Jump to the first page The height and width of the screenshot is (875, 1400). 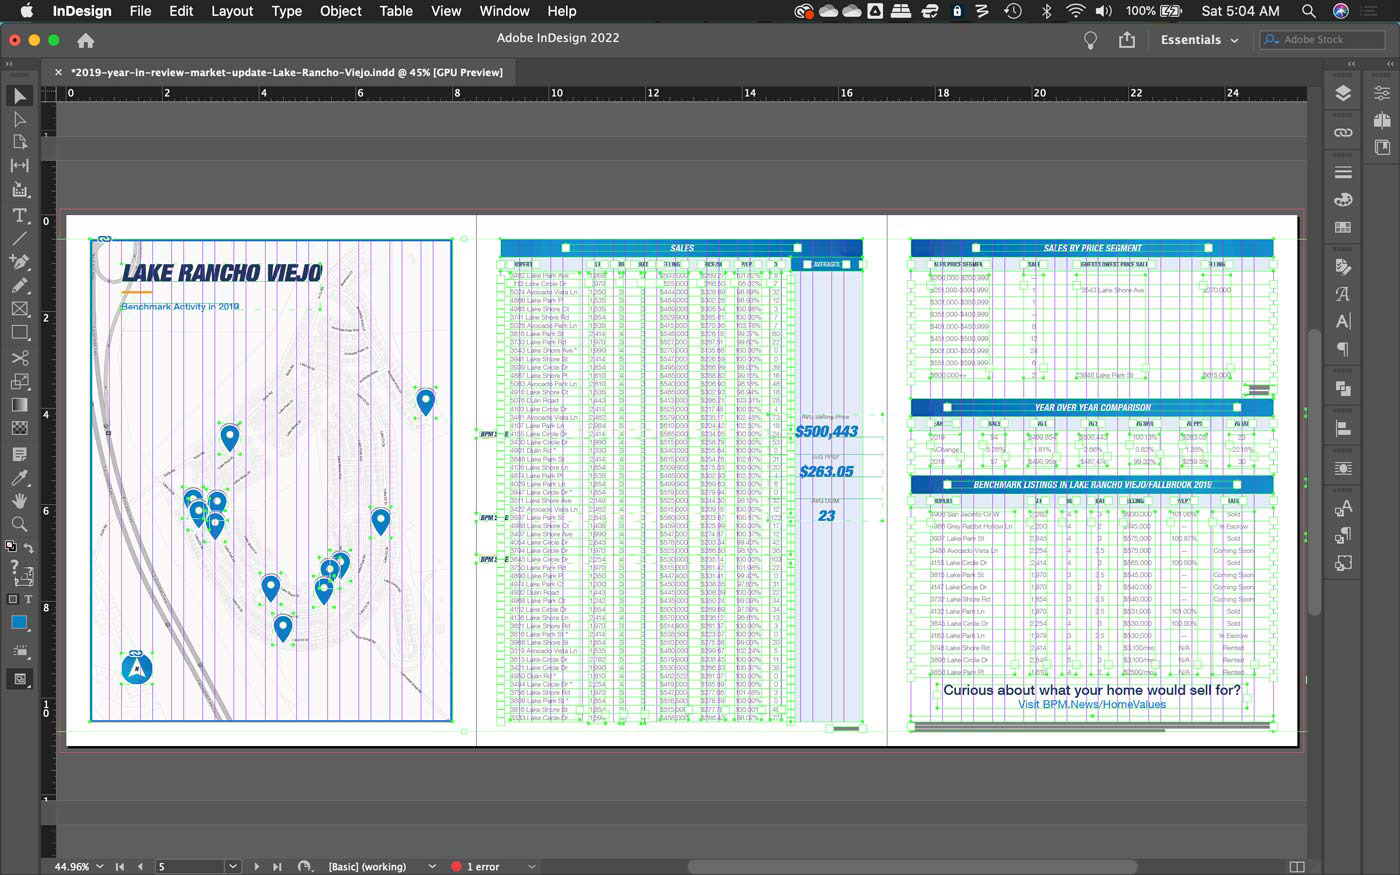point(120,866)
